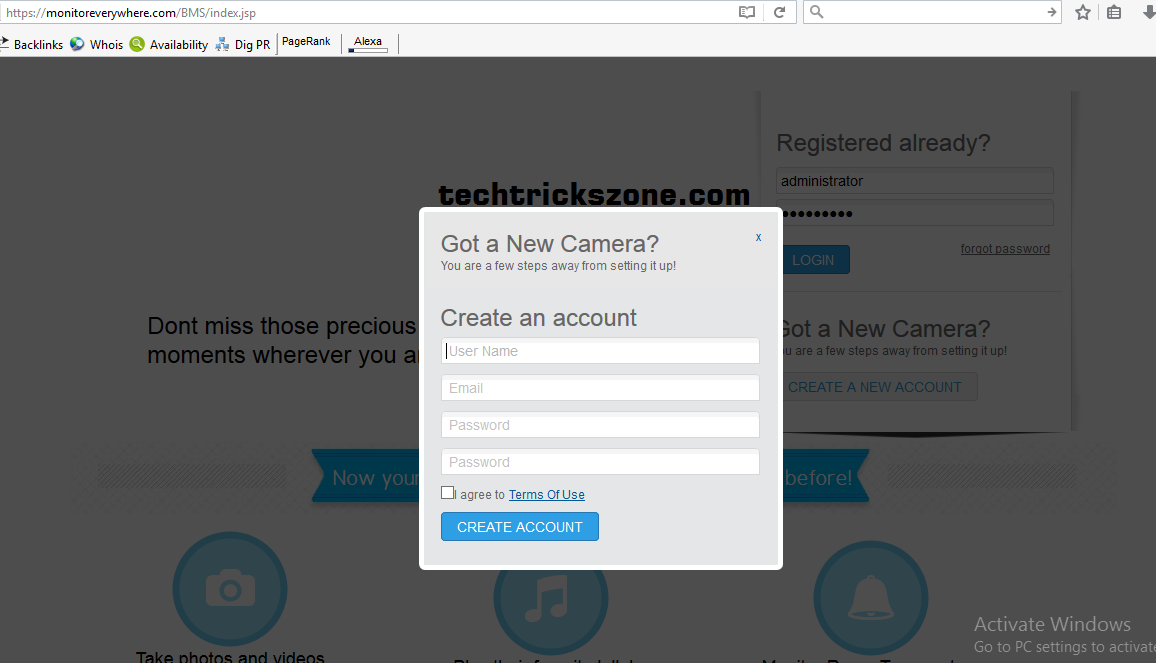Image resolution: width=1156 pixels, height=663 pixels.
Task: Open the Whois toolbar item
Action: pyautogui.click(x=97, y=44)
